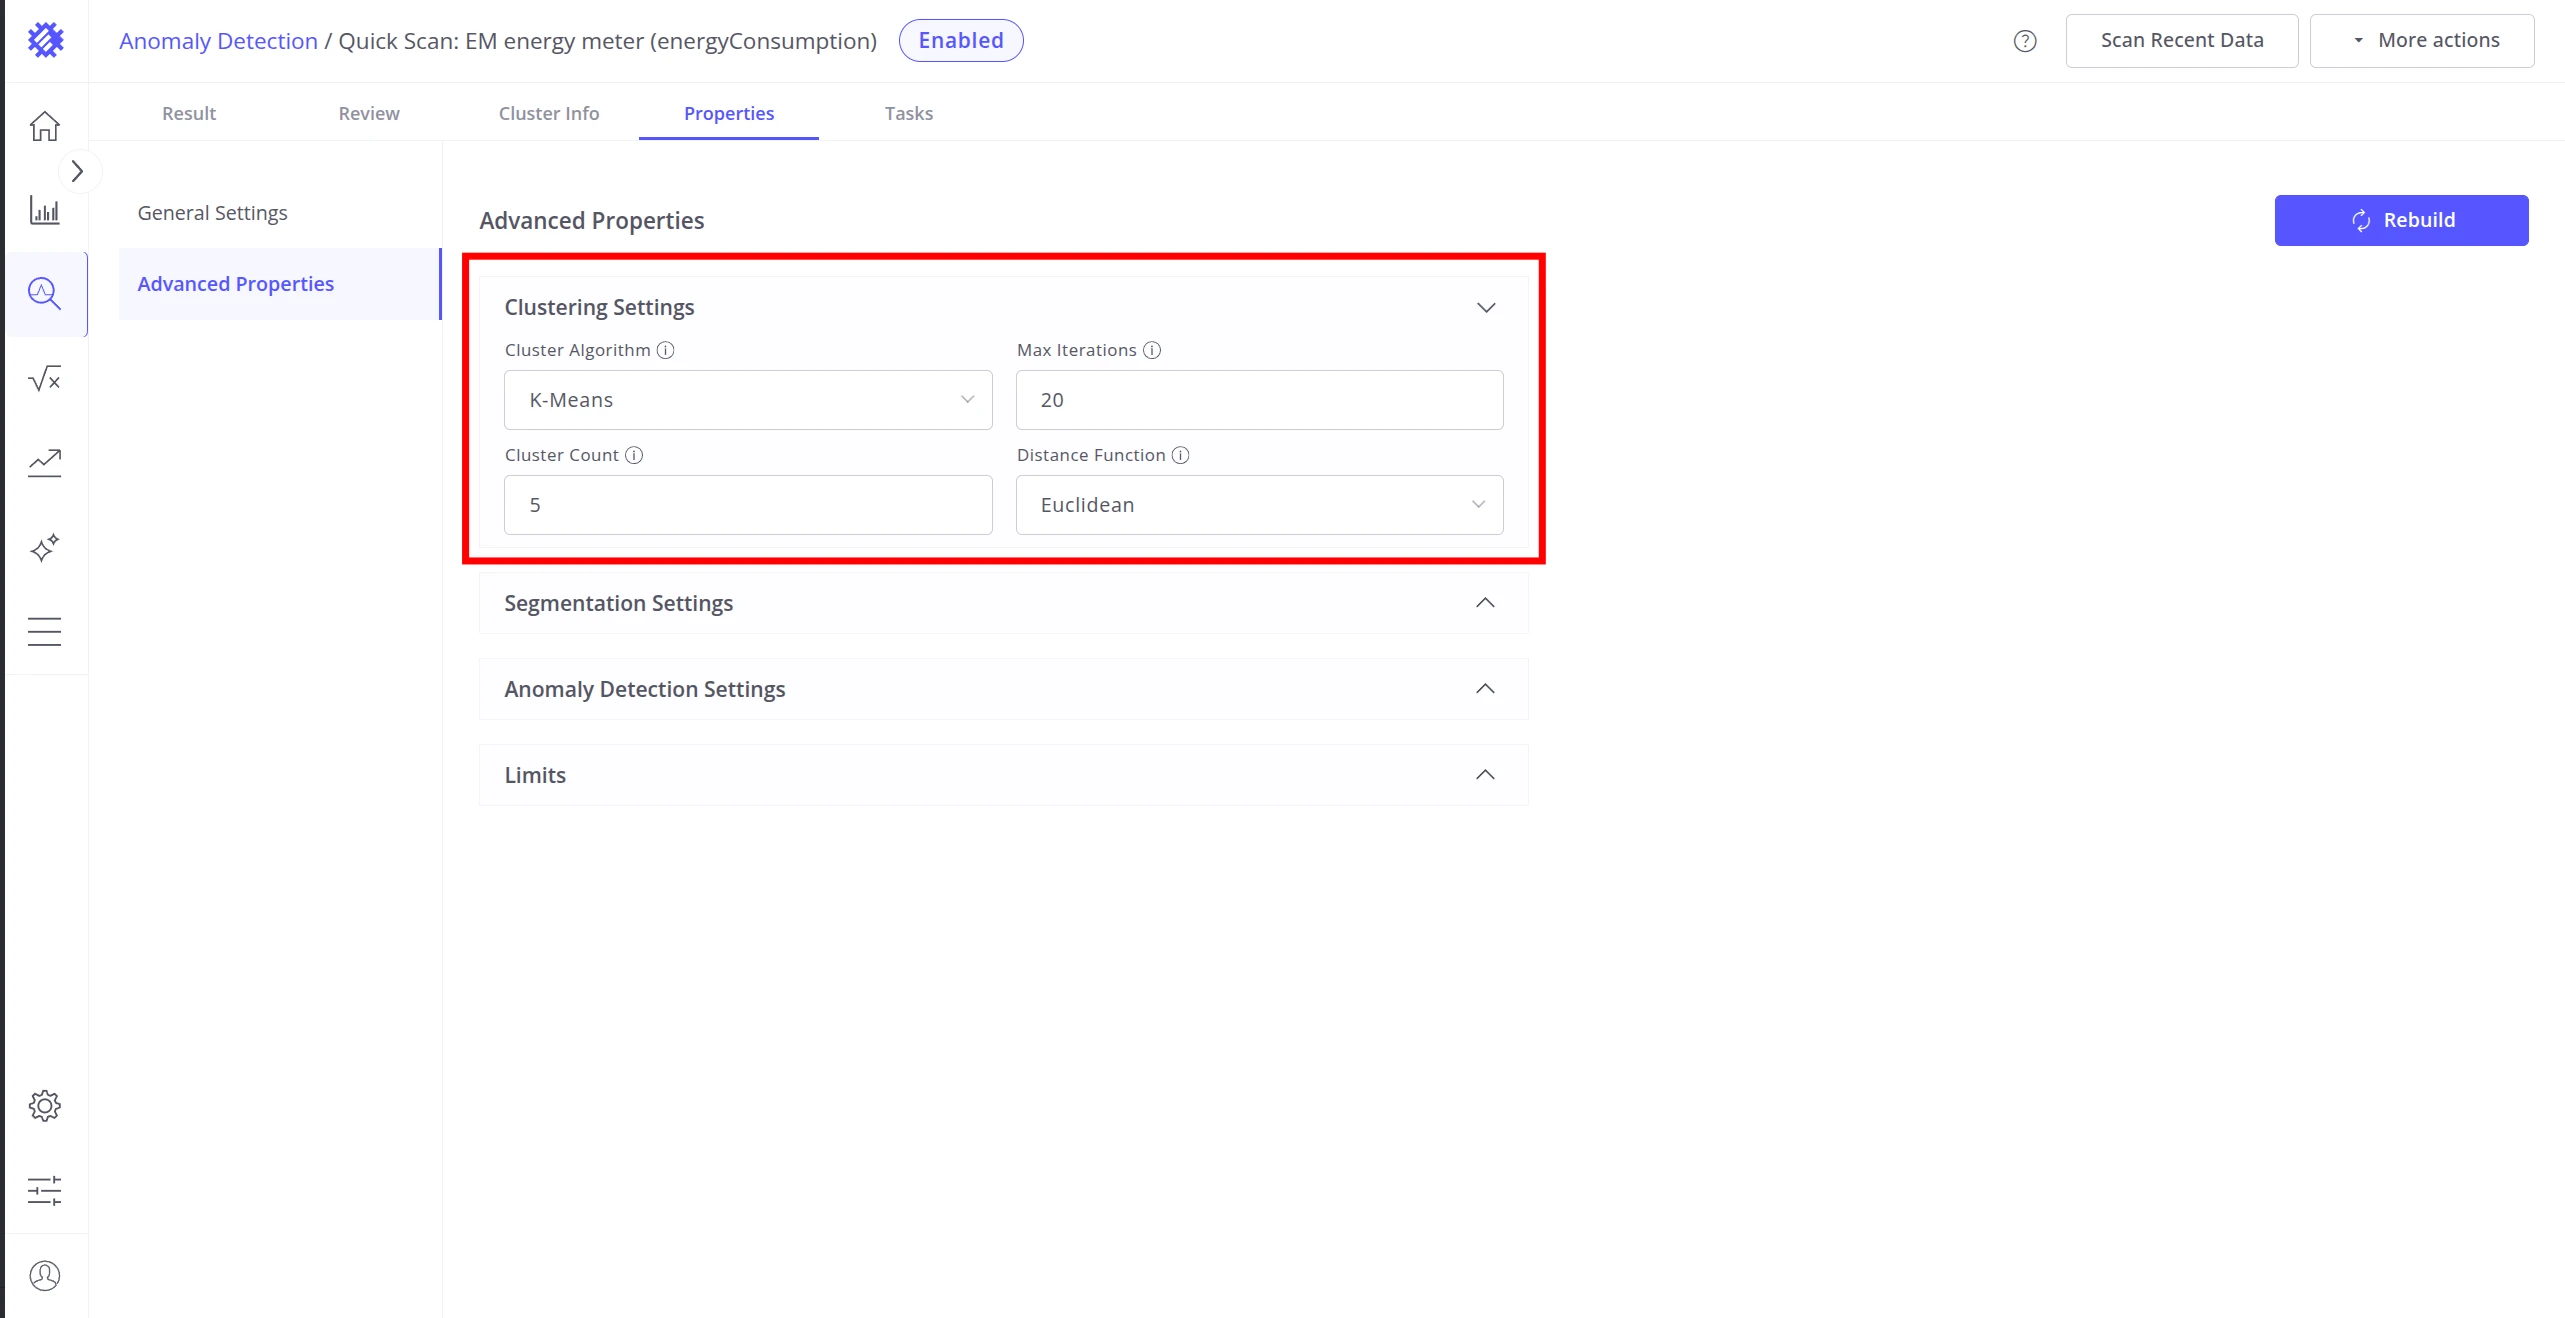Open the gear settings icon

pos(44,1106)
